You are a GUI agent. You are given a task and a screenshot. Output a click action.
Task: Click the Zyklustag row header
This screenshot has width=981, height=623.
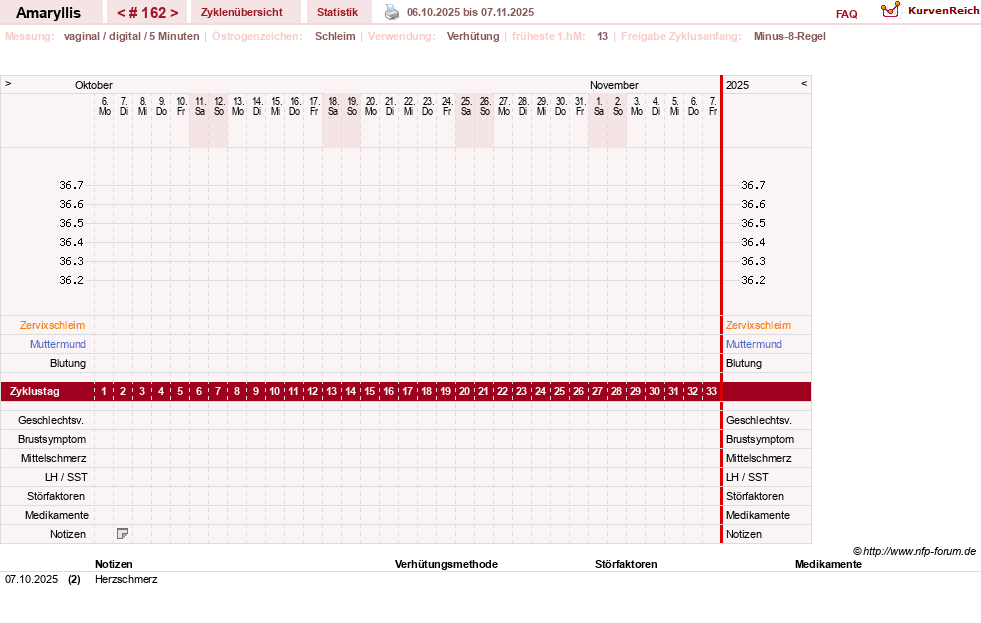click(34, 391)
